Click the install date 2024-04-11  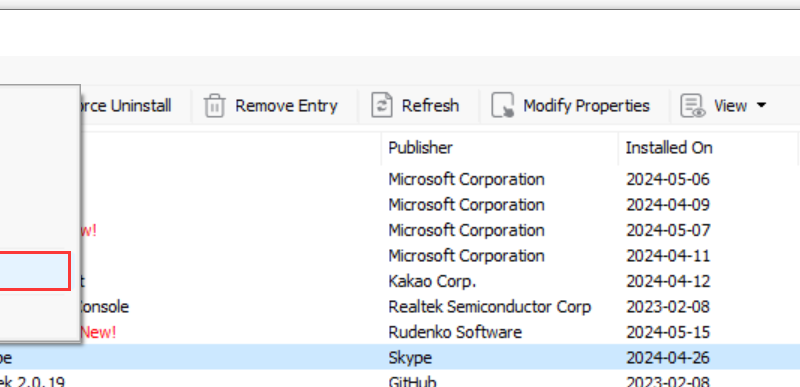point(668,255)
